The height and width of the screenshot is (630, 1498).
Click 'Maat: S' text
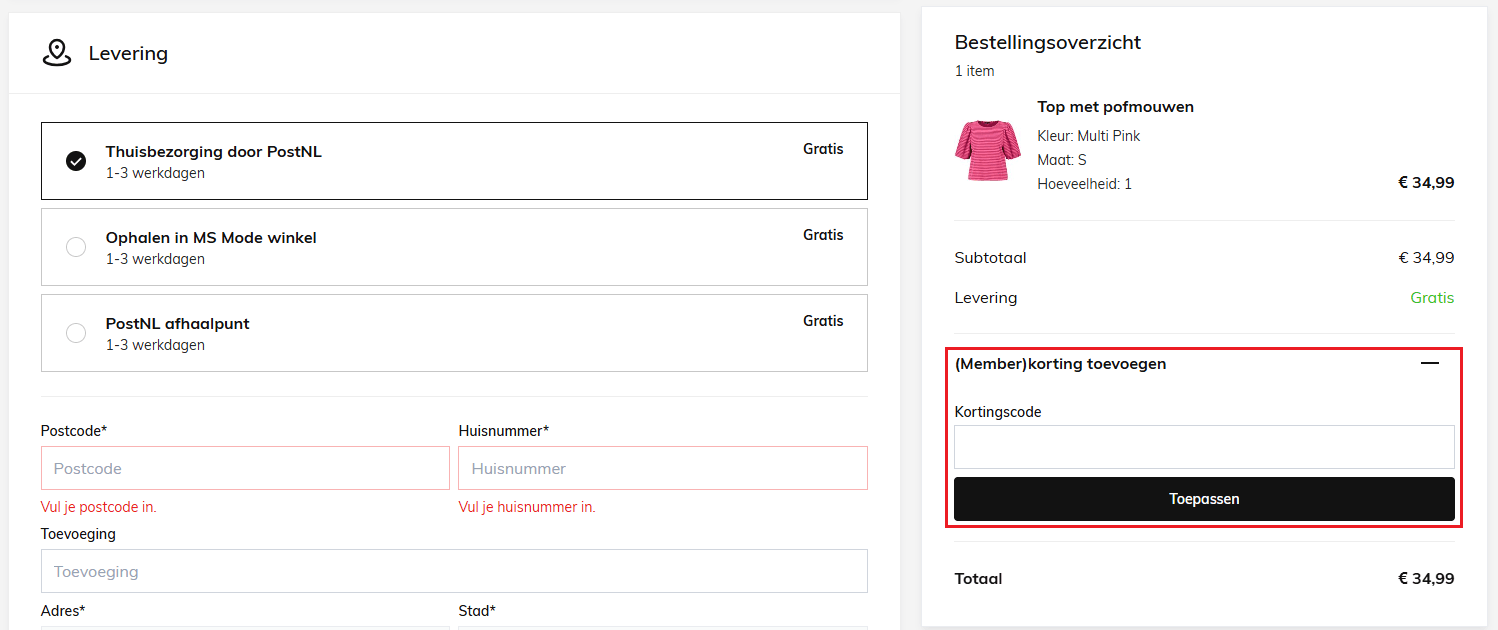pyautogui.click(x=1062, y=160)
